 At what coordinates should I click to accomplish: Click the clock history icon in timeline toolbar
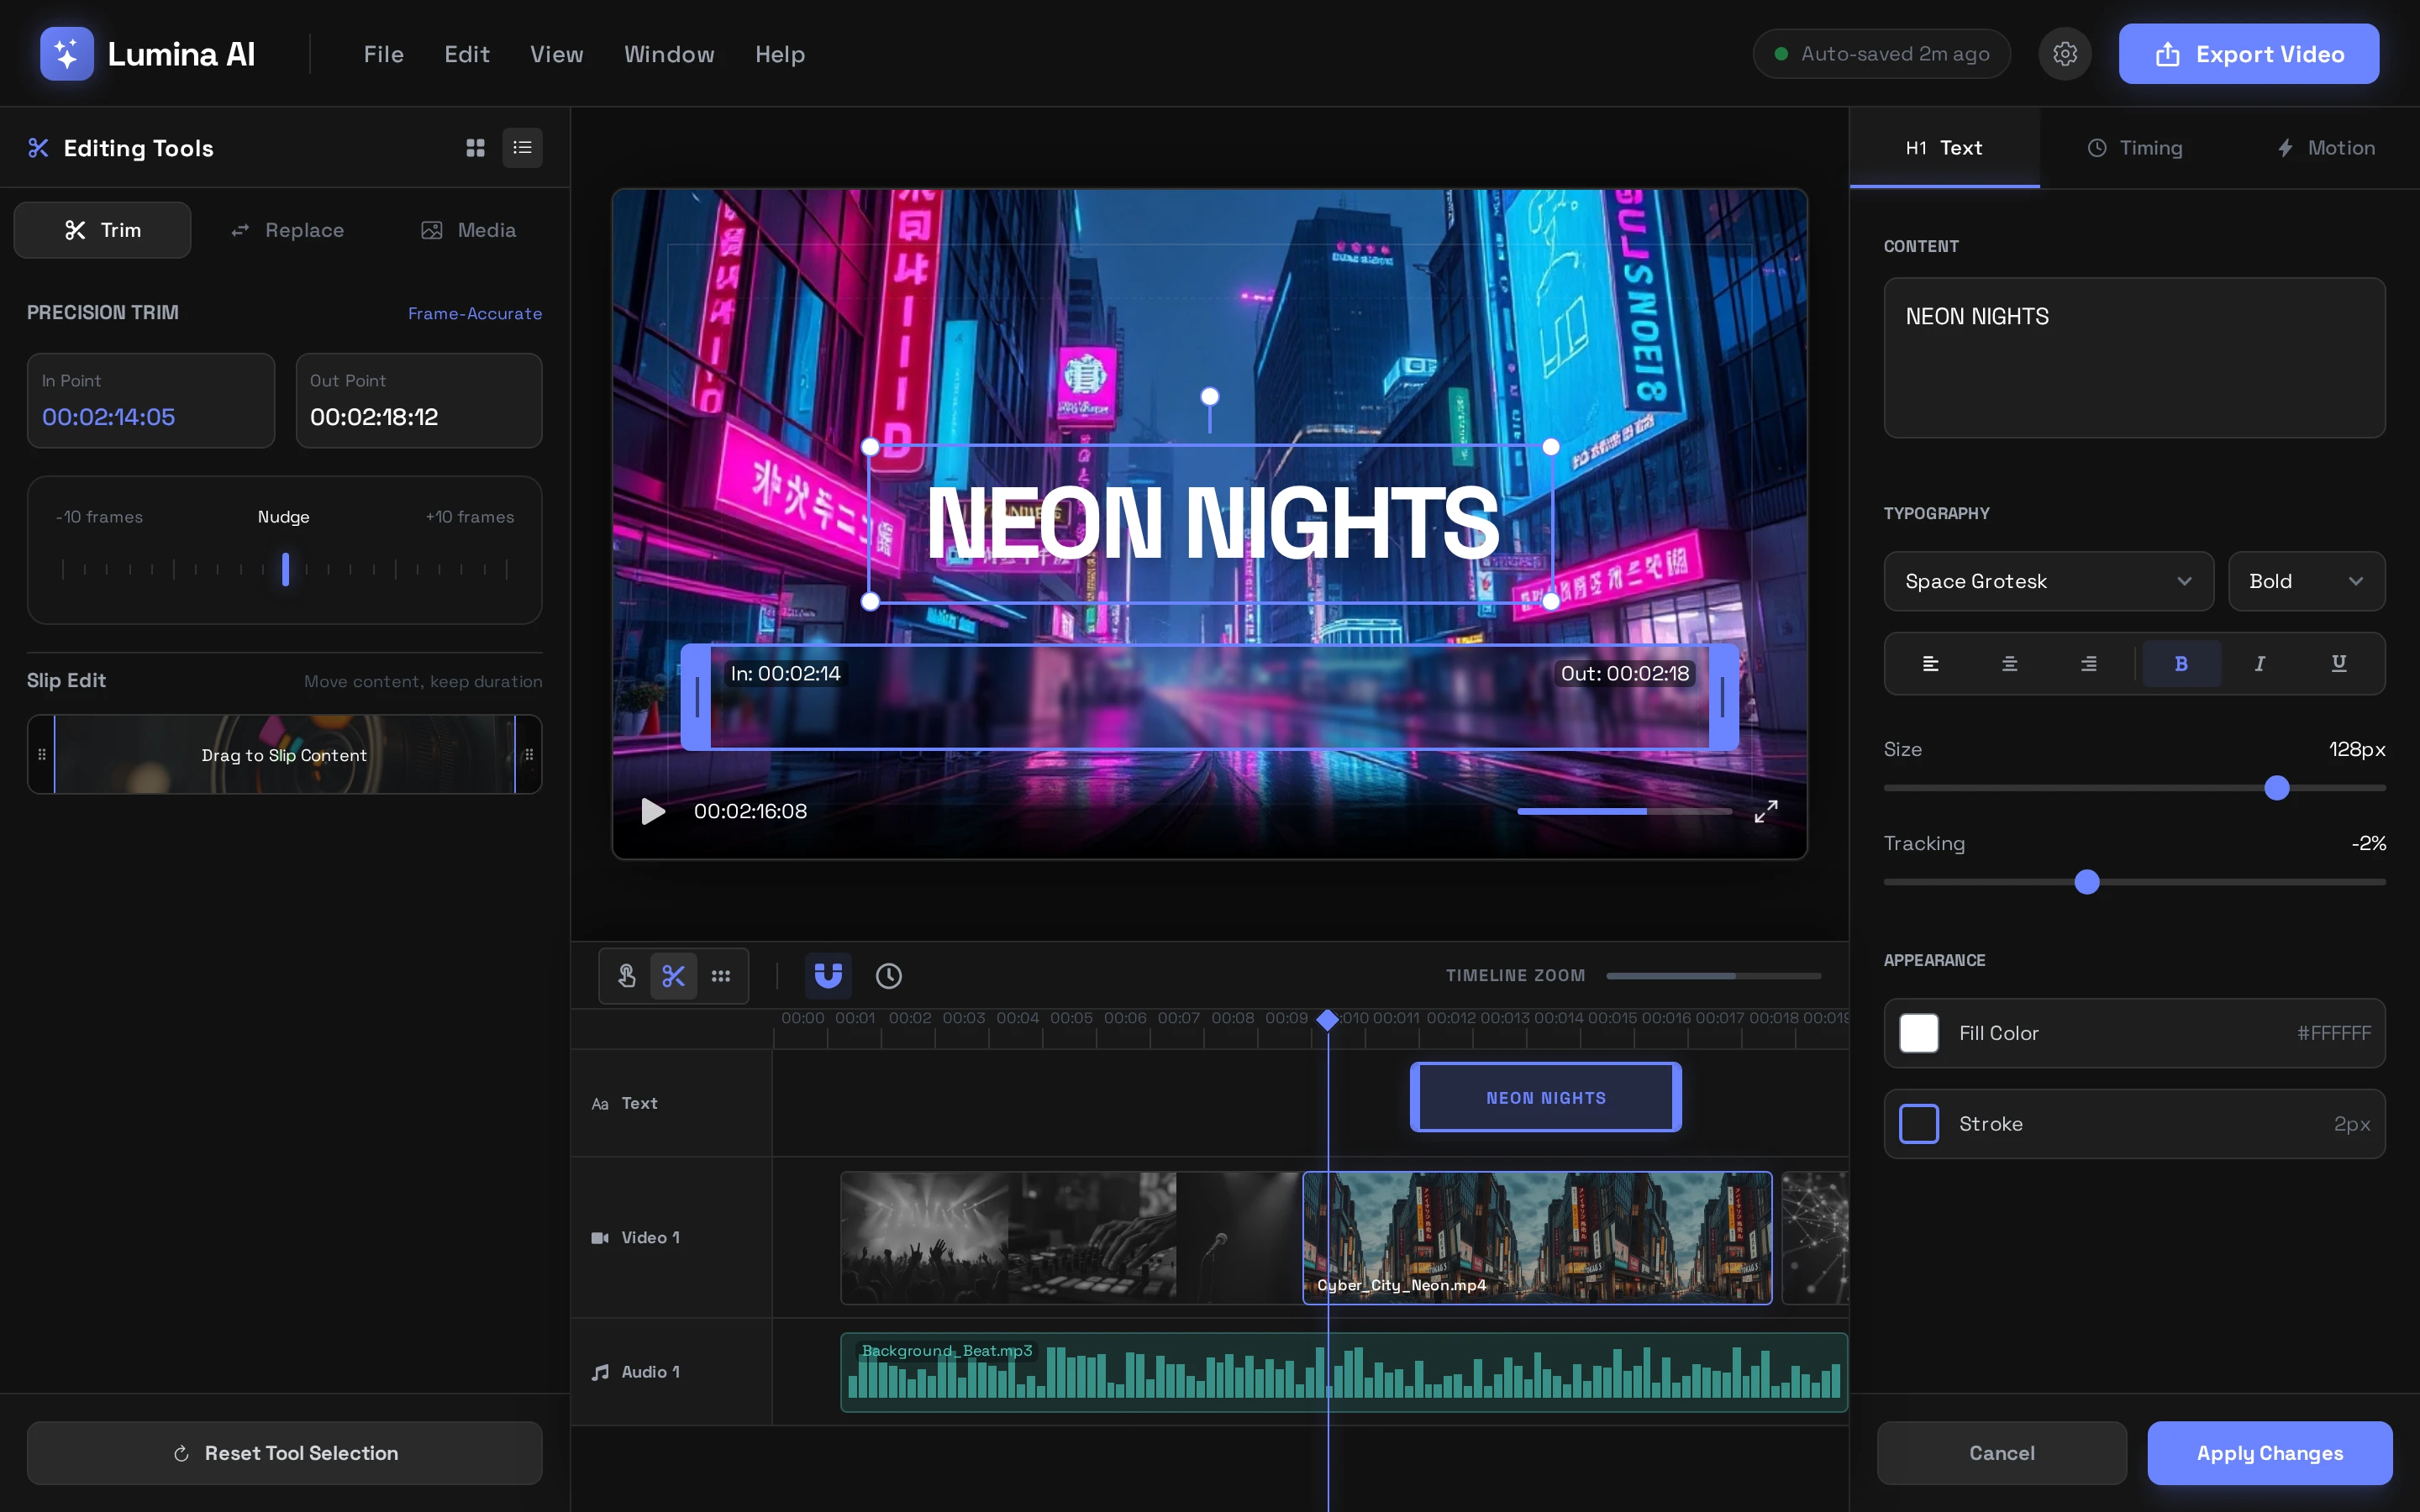coord(889,975)
